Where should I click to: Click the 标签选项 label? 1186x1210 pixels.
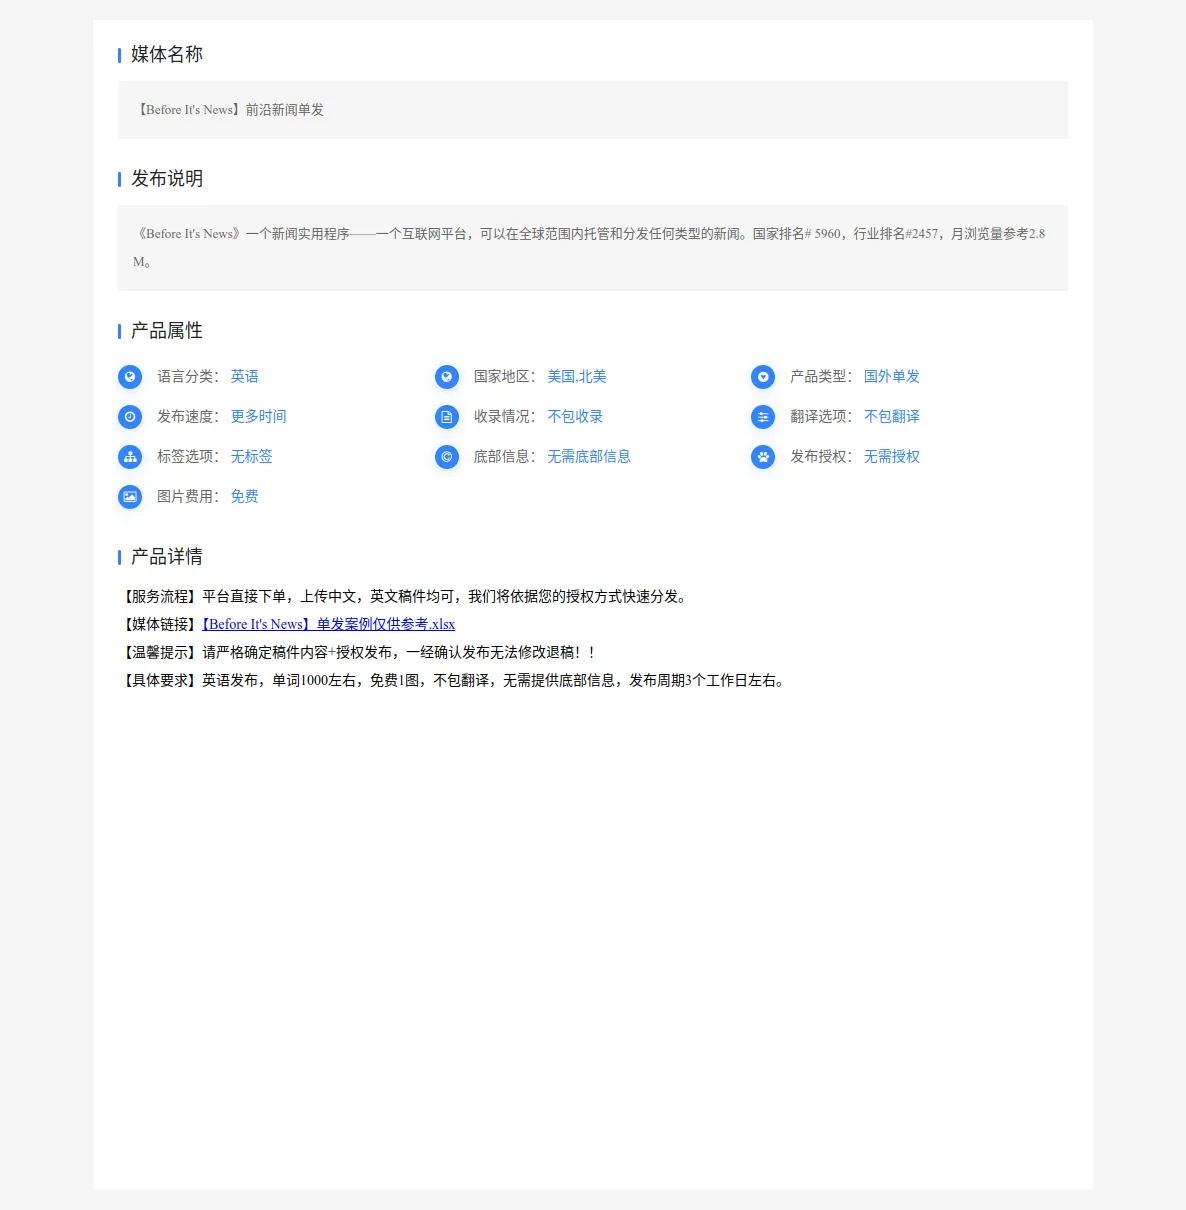click(x=188, y=457)
